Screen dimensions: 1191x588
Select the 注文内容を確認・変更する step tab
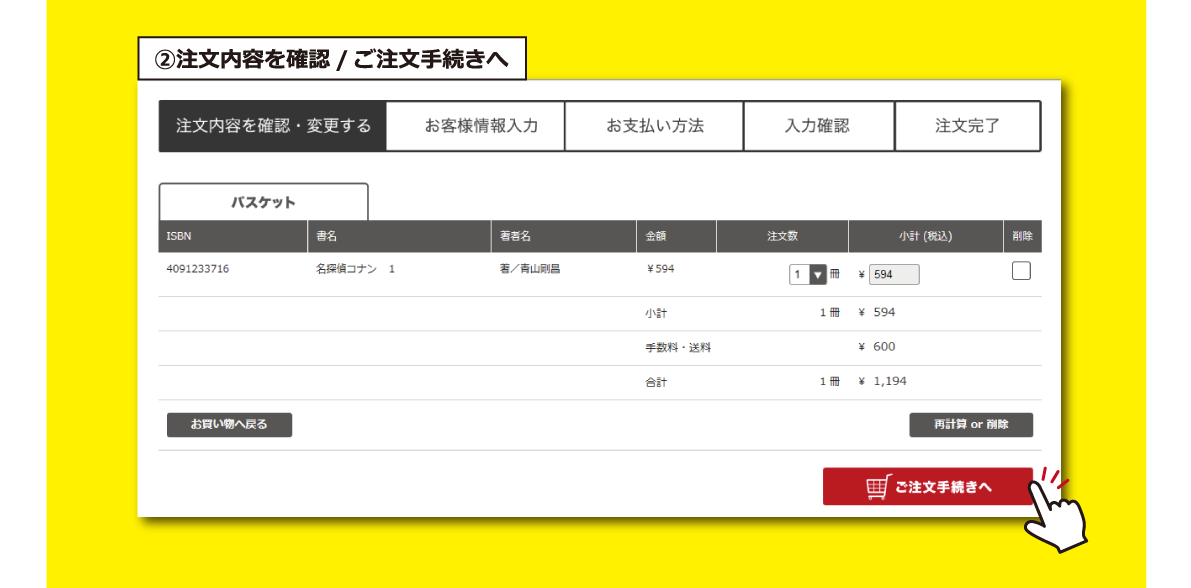click(x=273, y=126)
